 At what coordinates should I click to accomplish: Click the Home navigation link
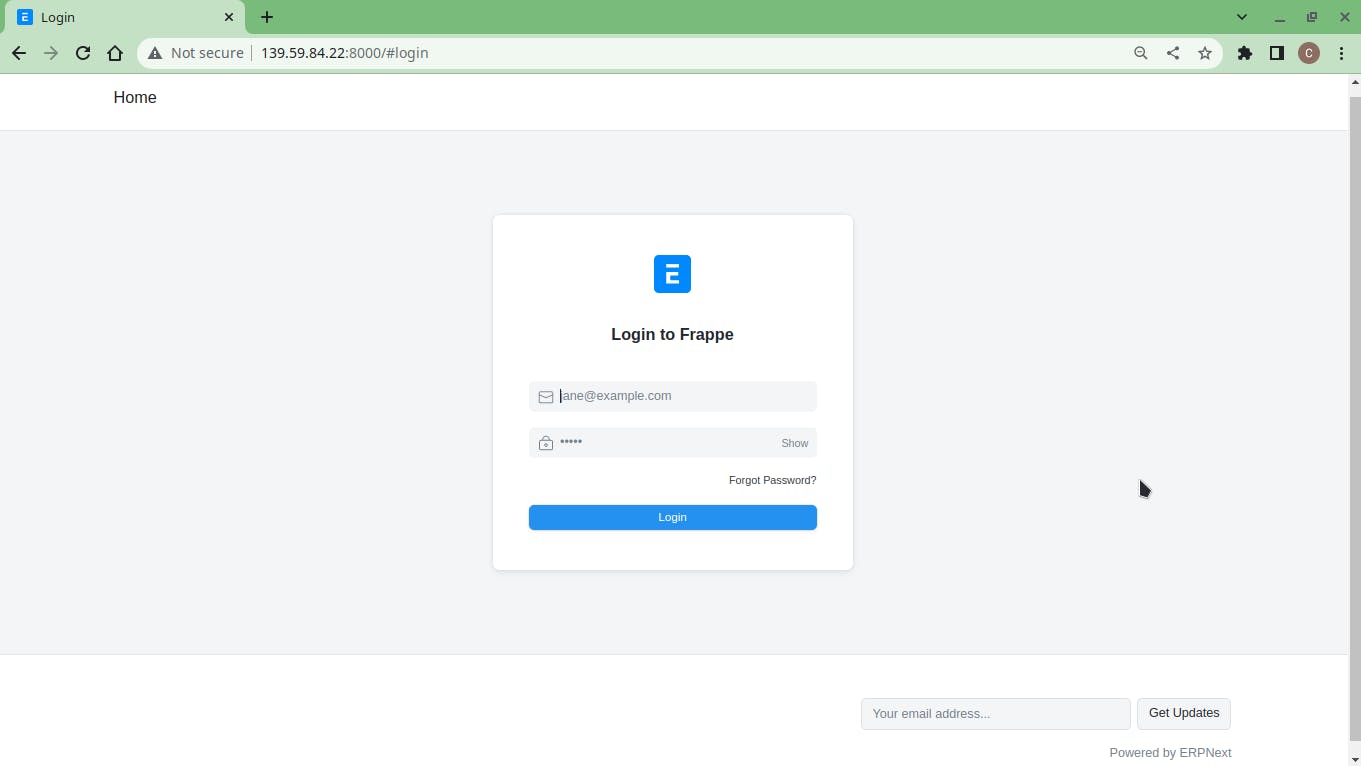(135, 97)
